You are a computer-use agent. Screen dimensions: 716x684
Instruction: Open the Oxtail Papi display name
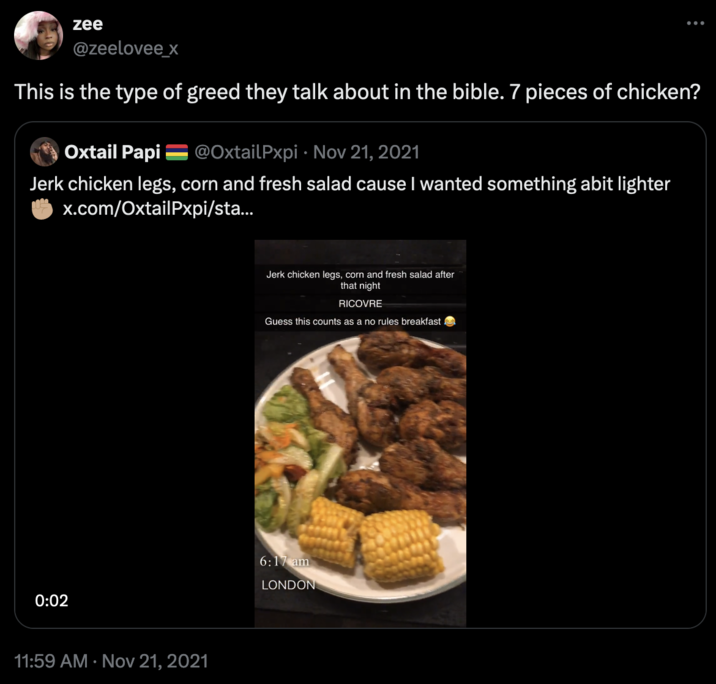[x=110, y=152]
